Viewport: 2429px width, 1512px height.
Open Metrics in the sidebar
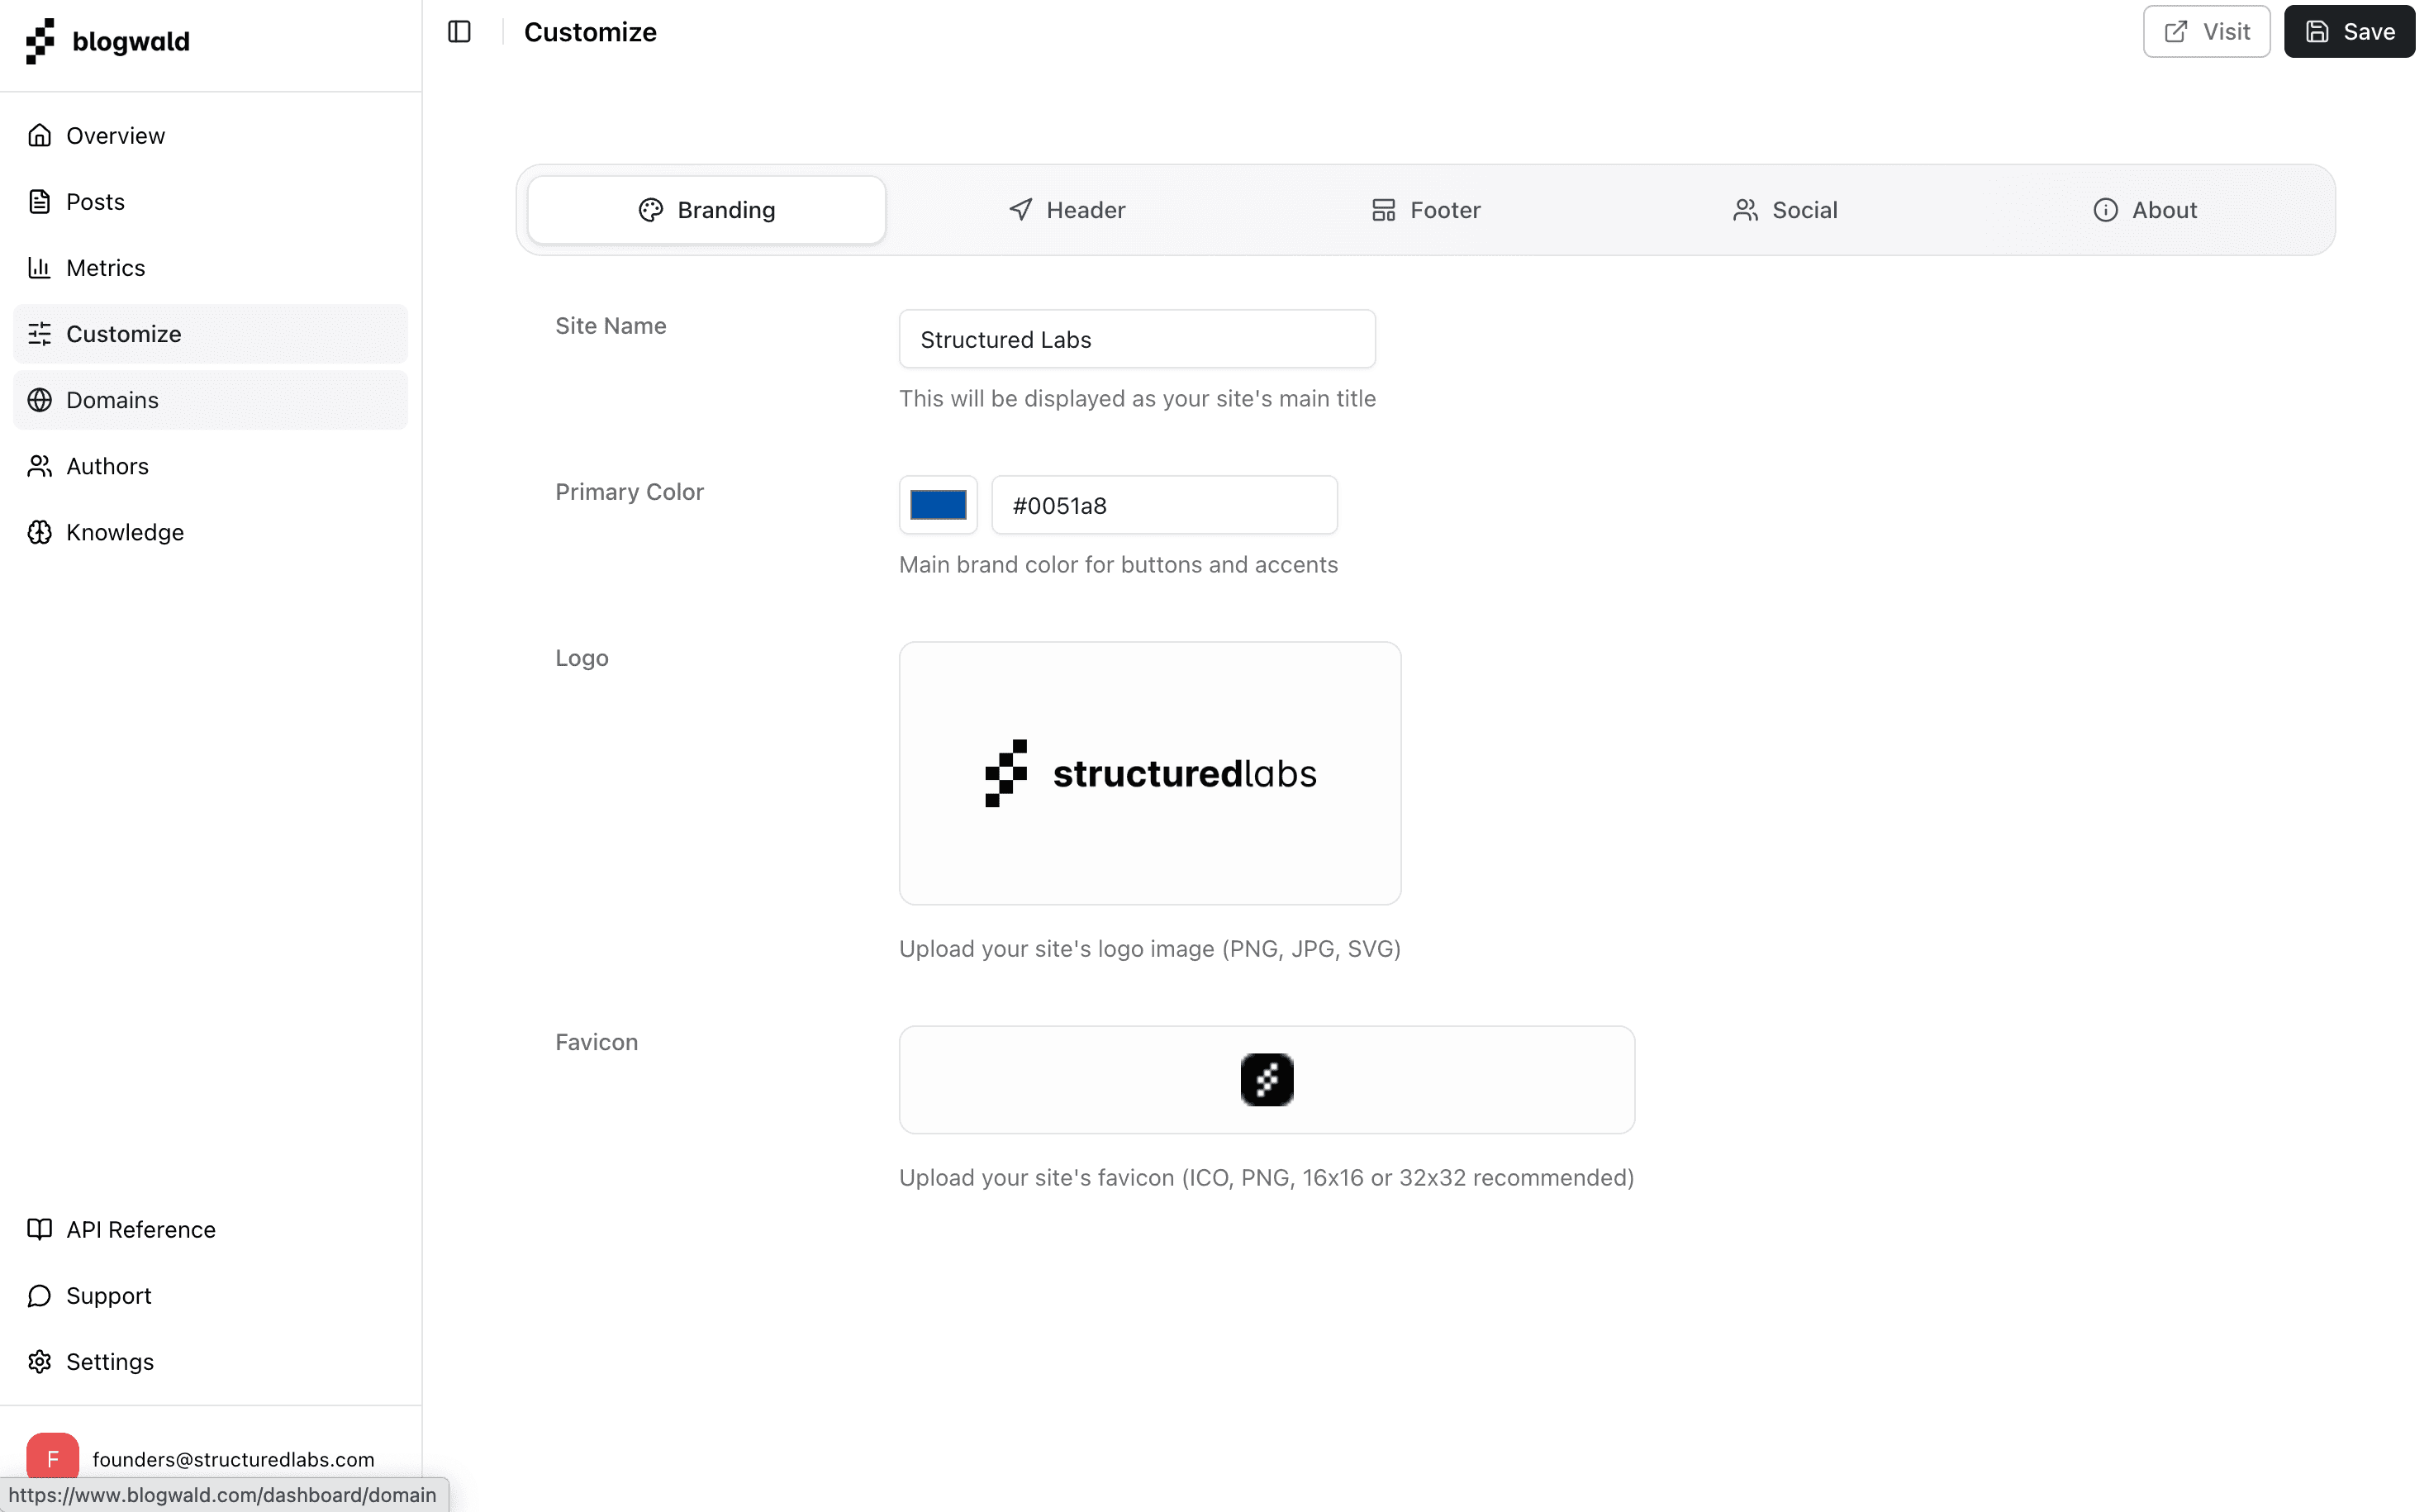(x=210, y=267)
